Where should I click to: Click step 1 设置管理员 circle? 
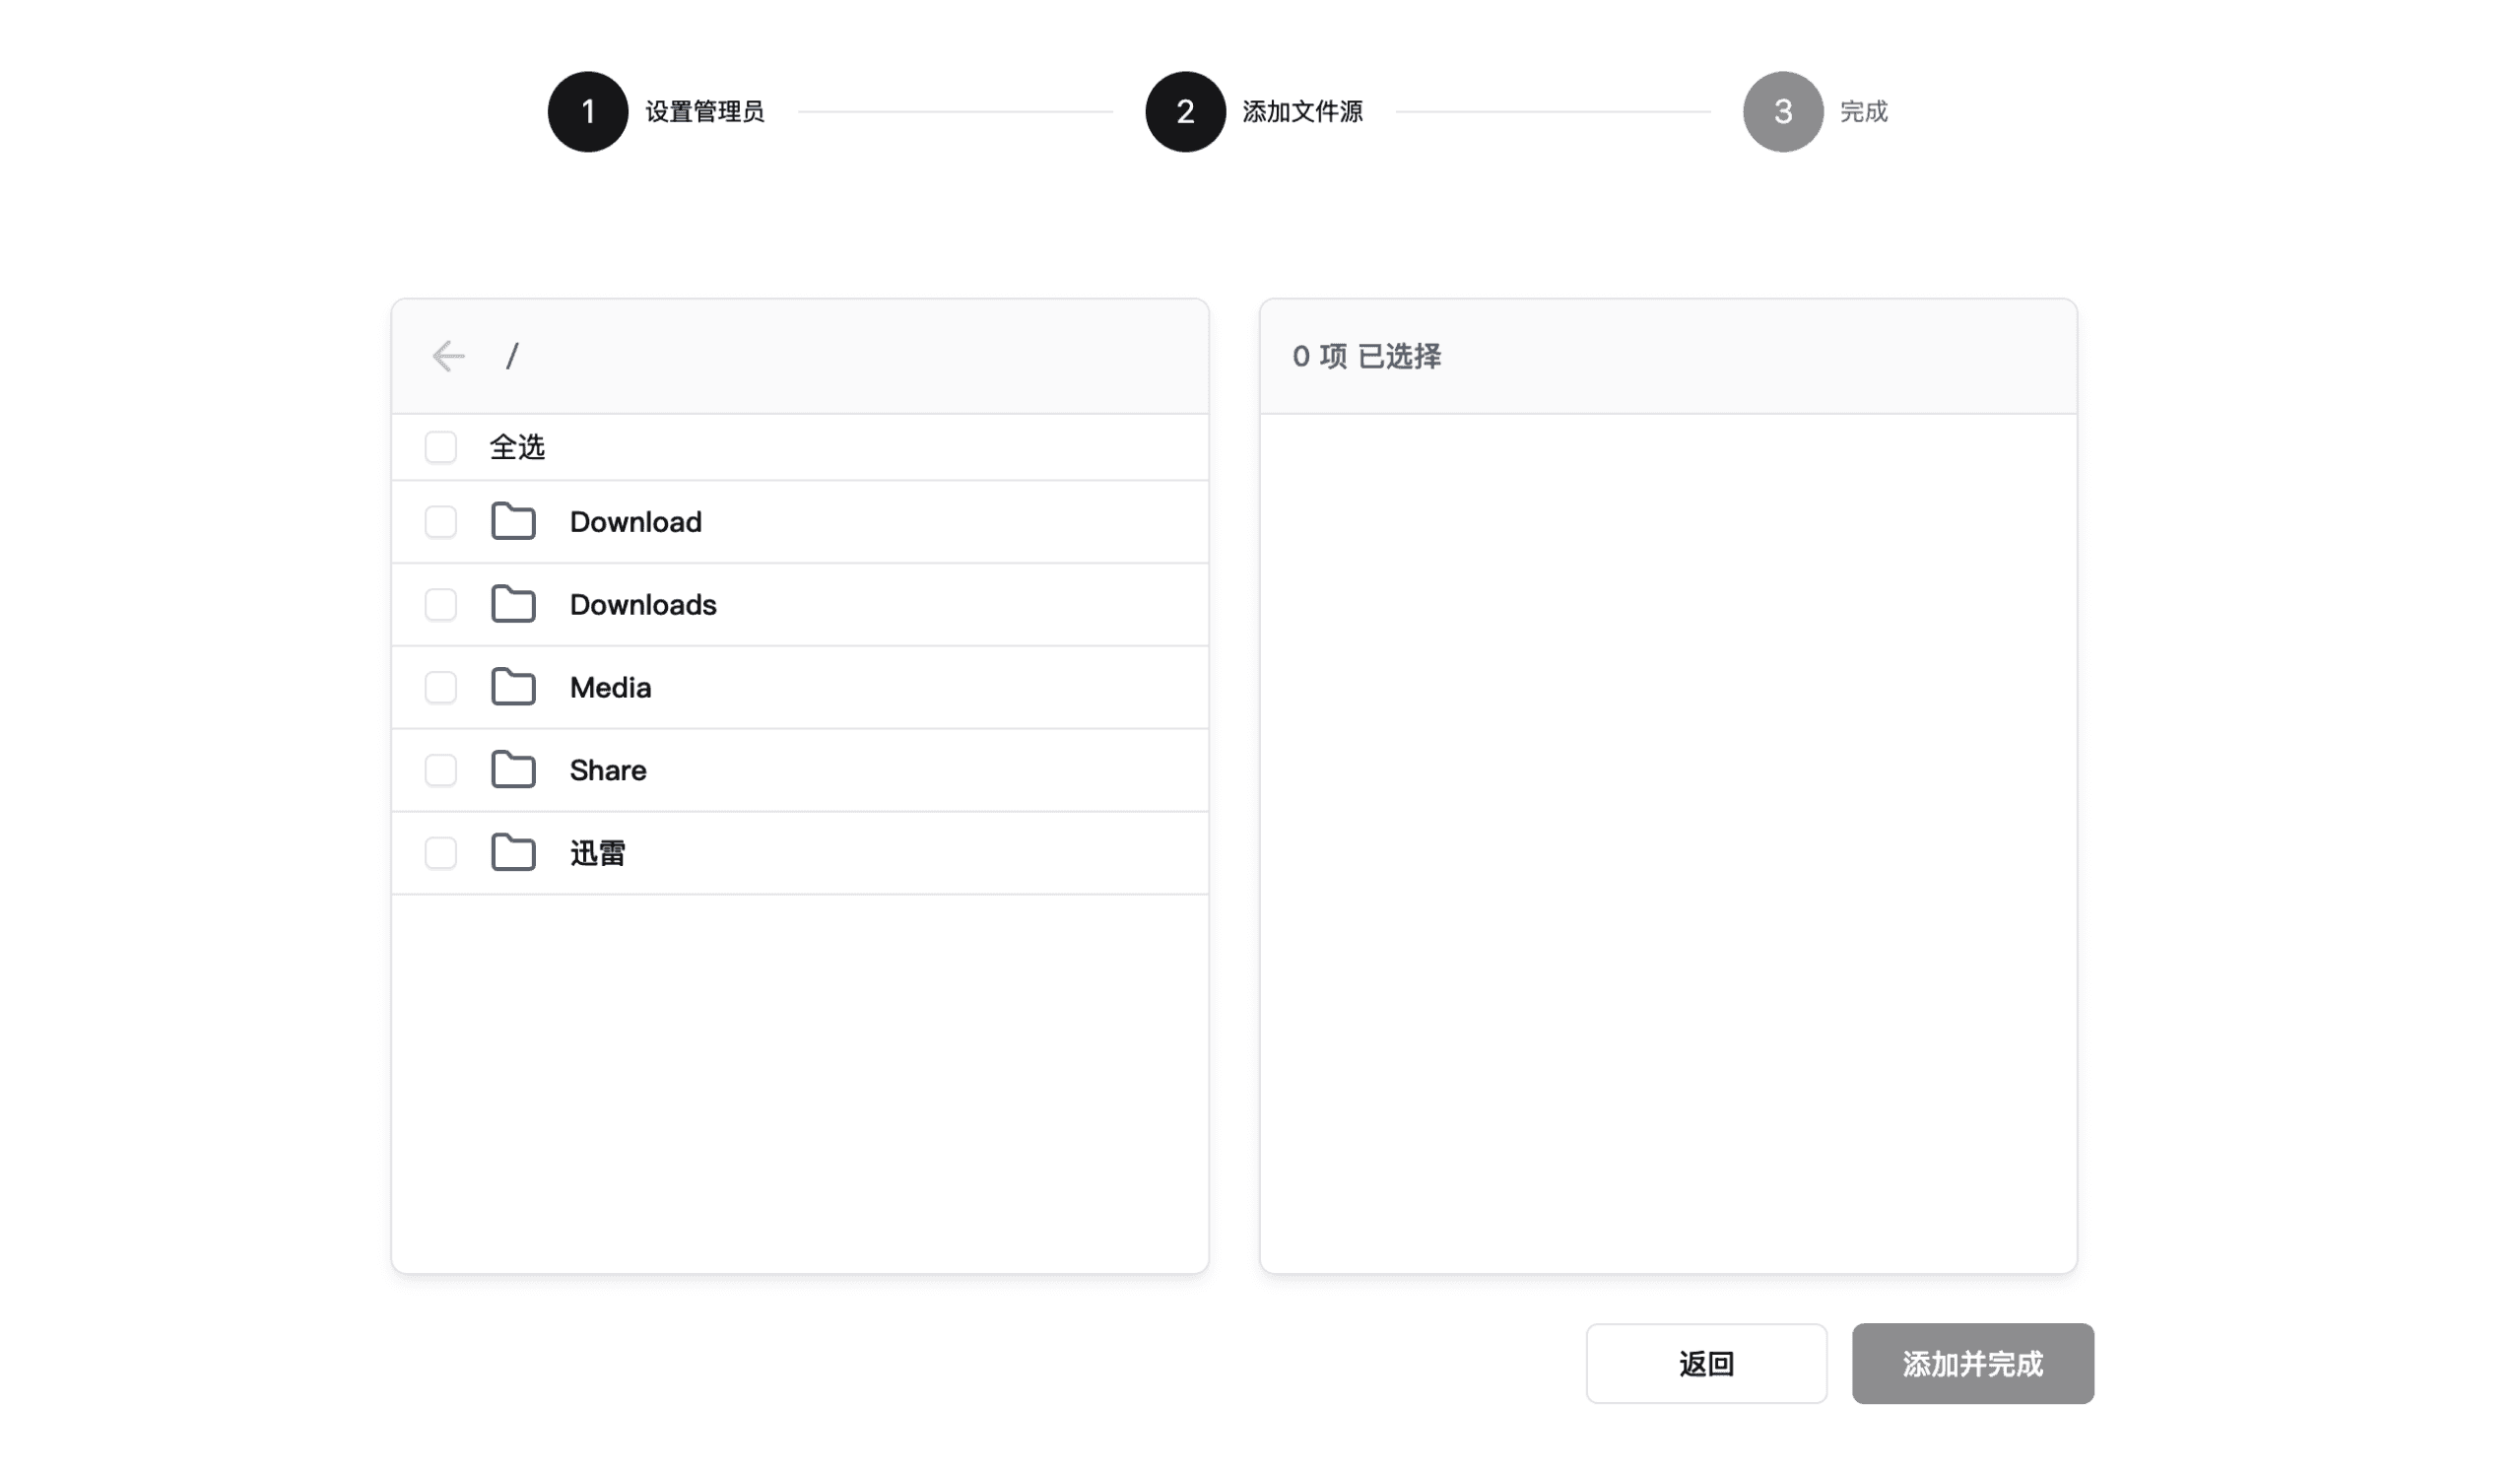click(588, 112)
